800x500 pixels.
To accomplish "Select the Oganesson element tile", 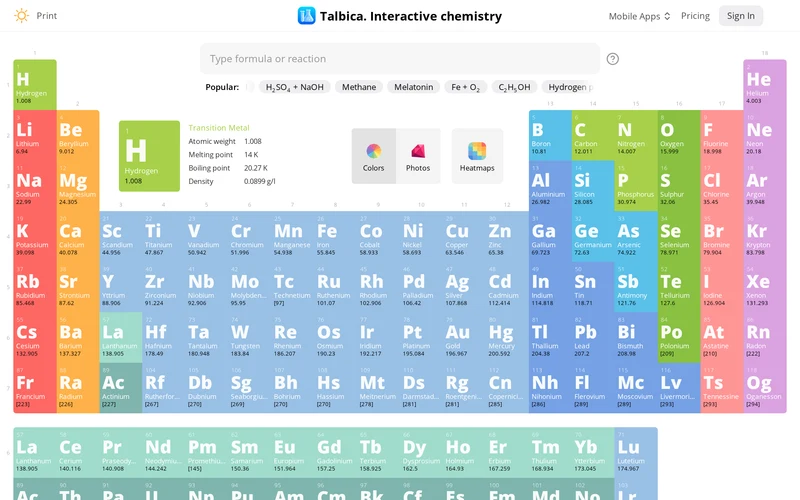I will (764, 388).
